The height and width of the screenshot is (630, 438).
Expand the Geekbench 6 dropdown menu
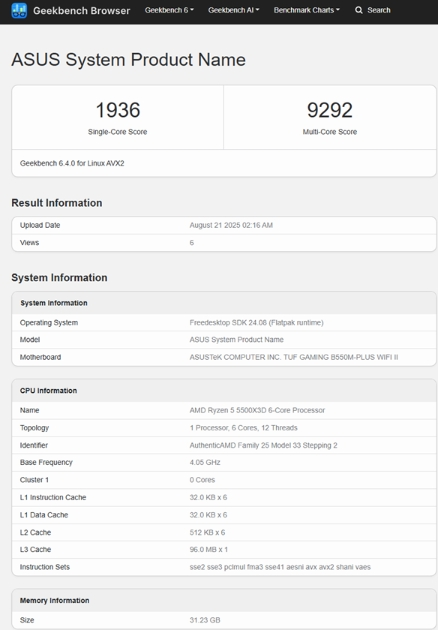(x=169, y=10)
